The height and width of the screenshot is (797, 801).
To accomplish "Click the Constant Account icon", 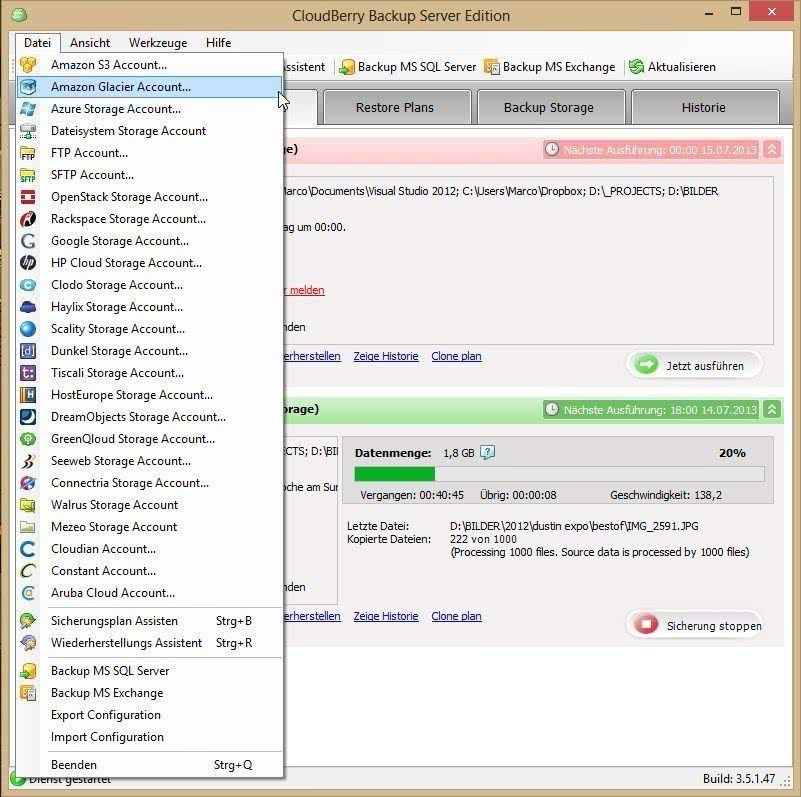I will pyautogui.click(x=28, y=571).
